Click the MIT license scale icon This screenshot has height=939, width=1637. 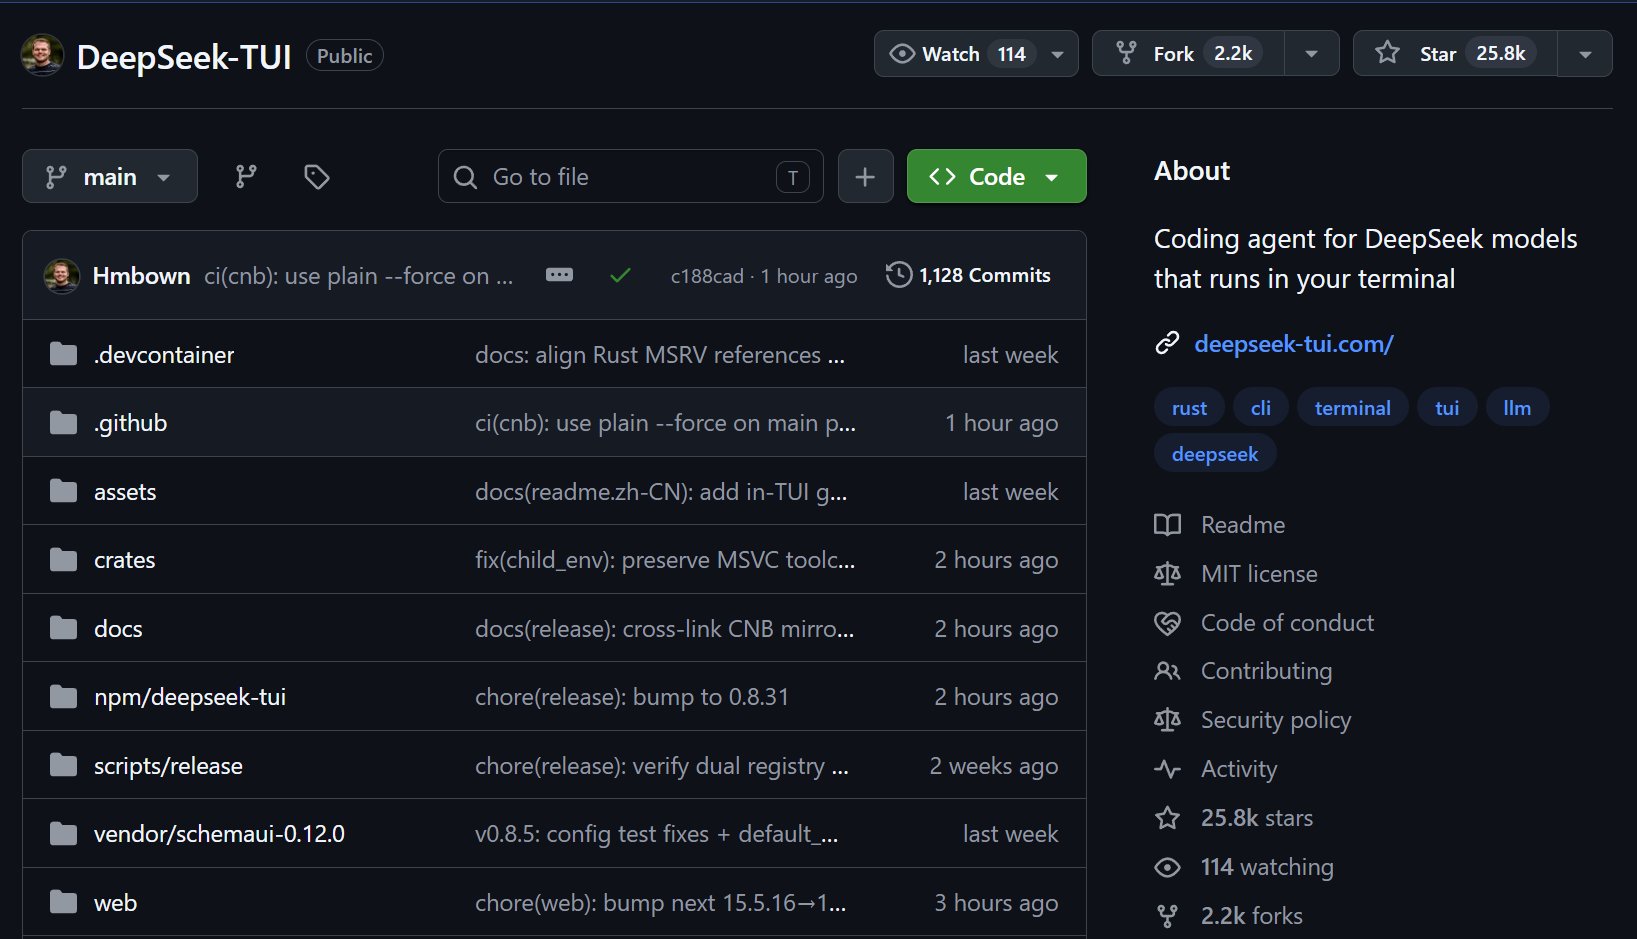pos(1167,574)
